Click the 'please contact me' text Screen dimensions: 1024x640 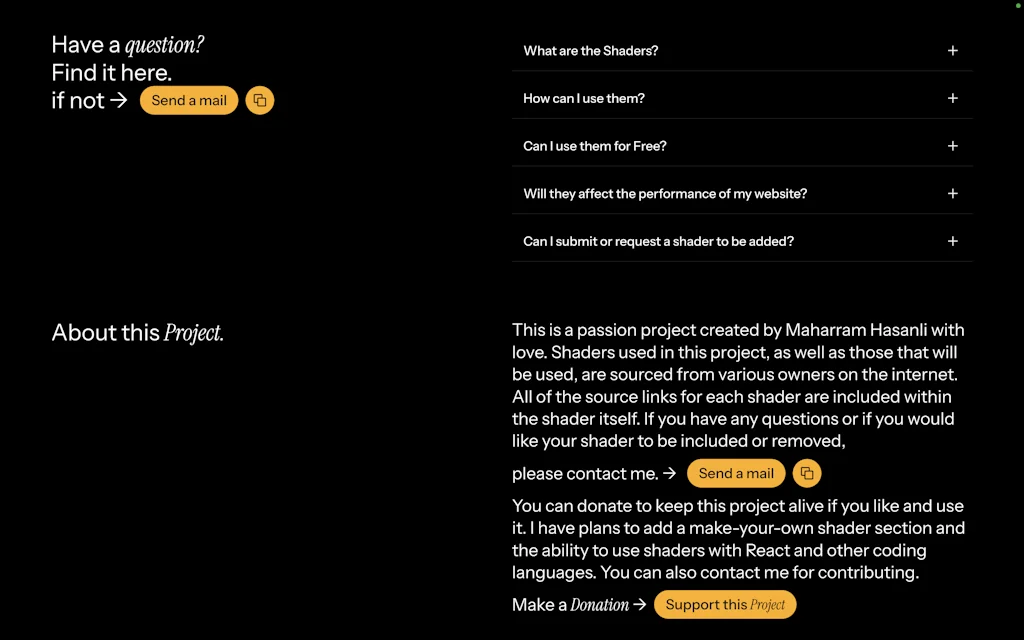tap(576, 473)
